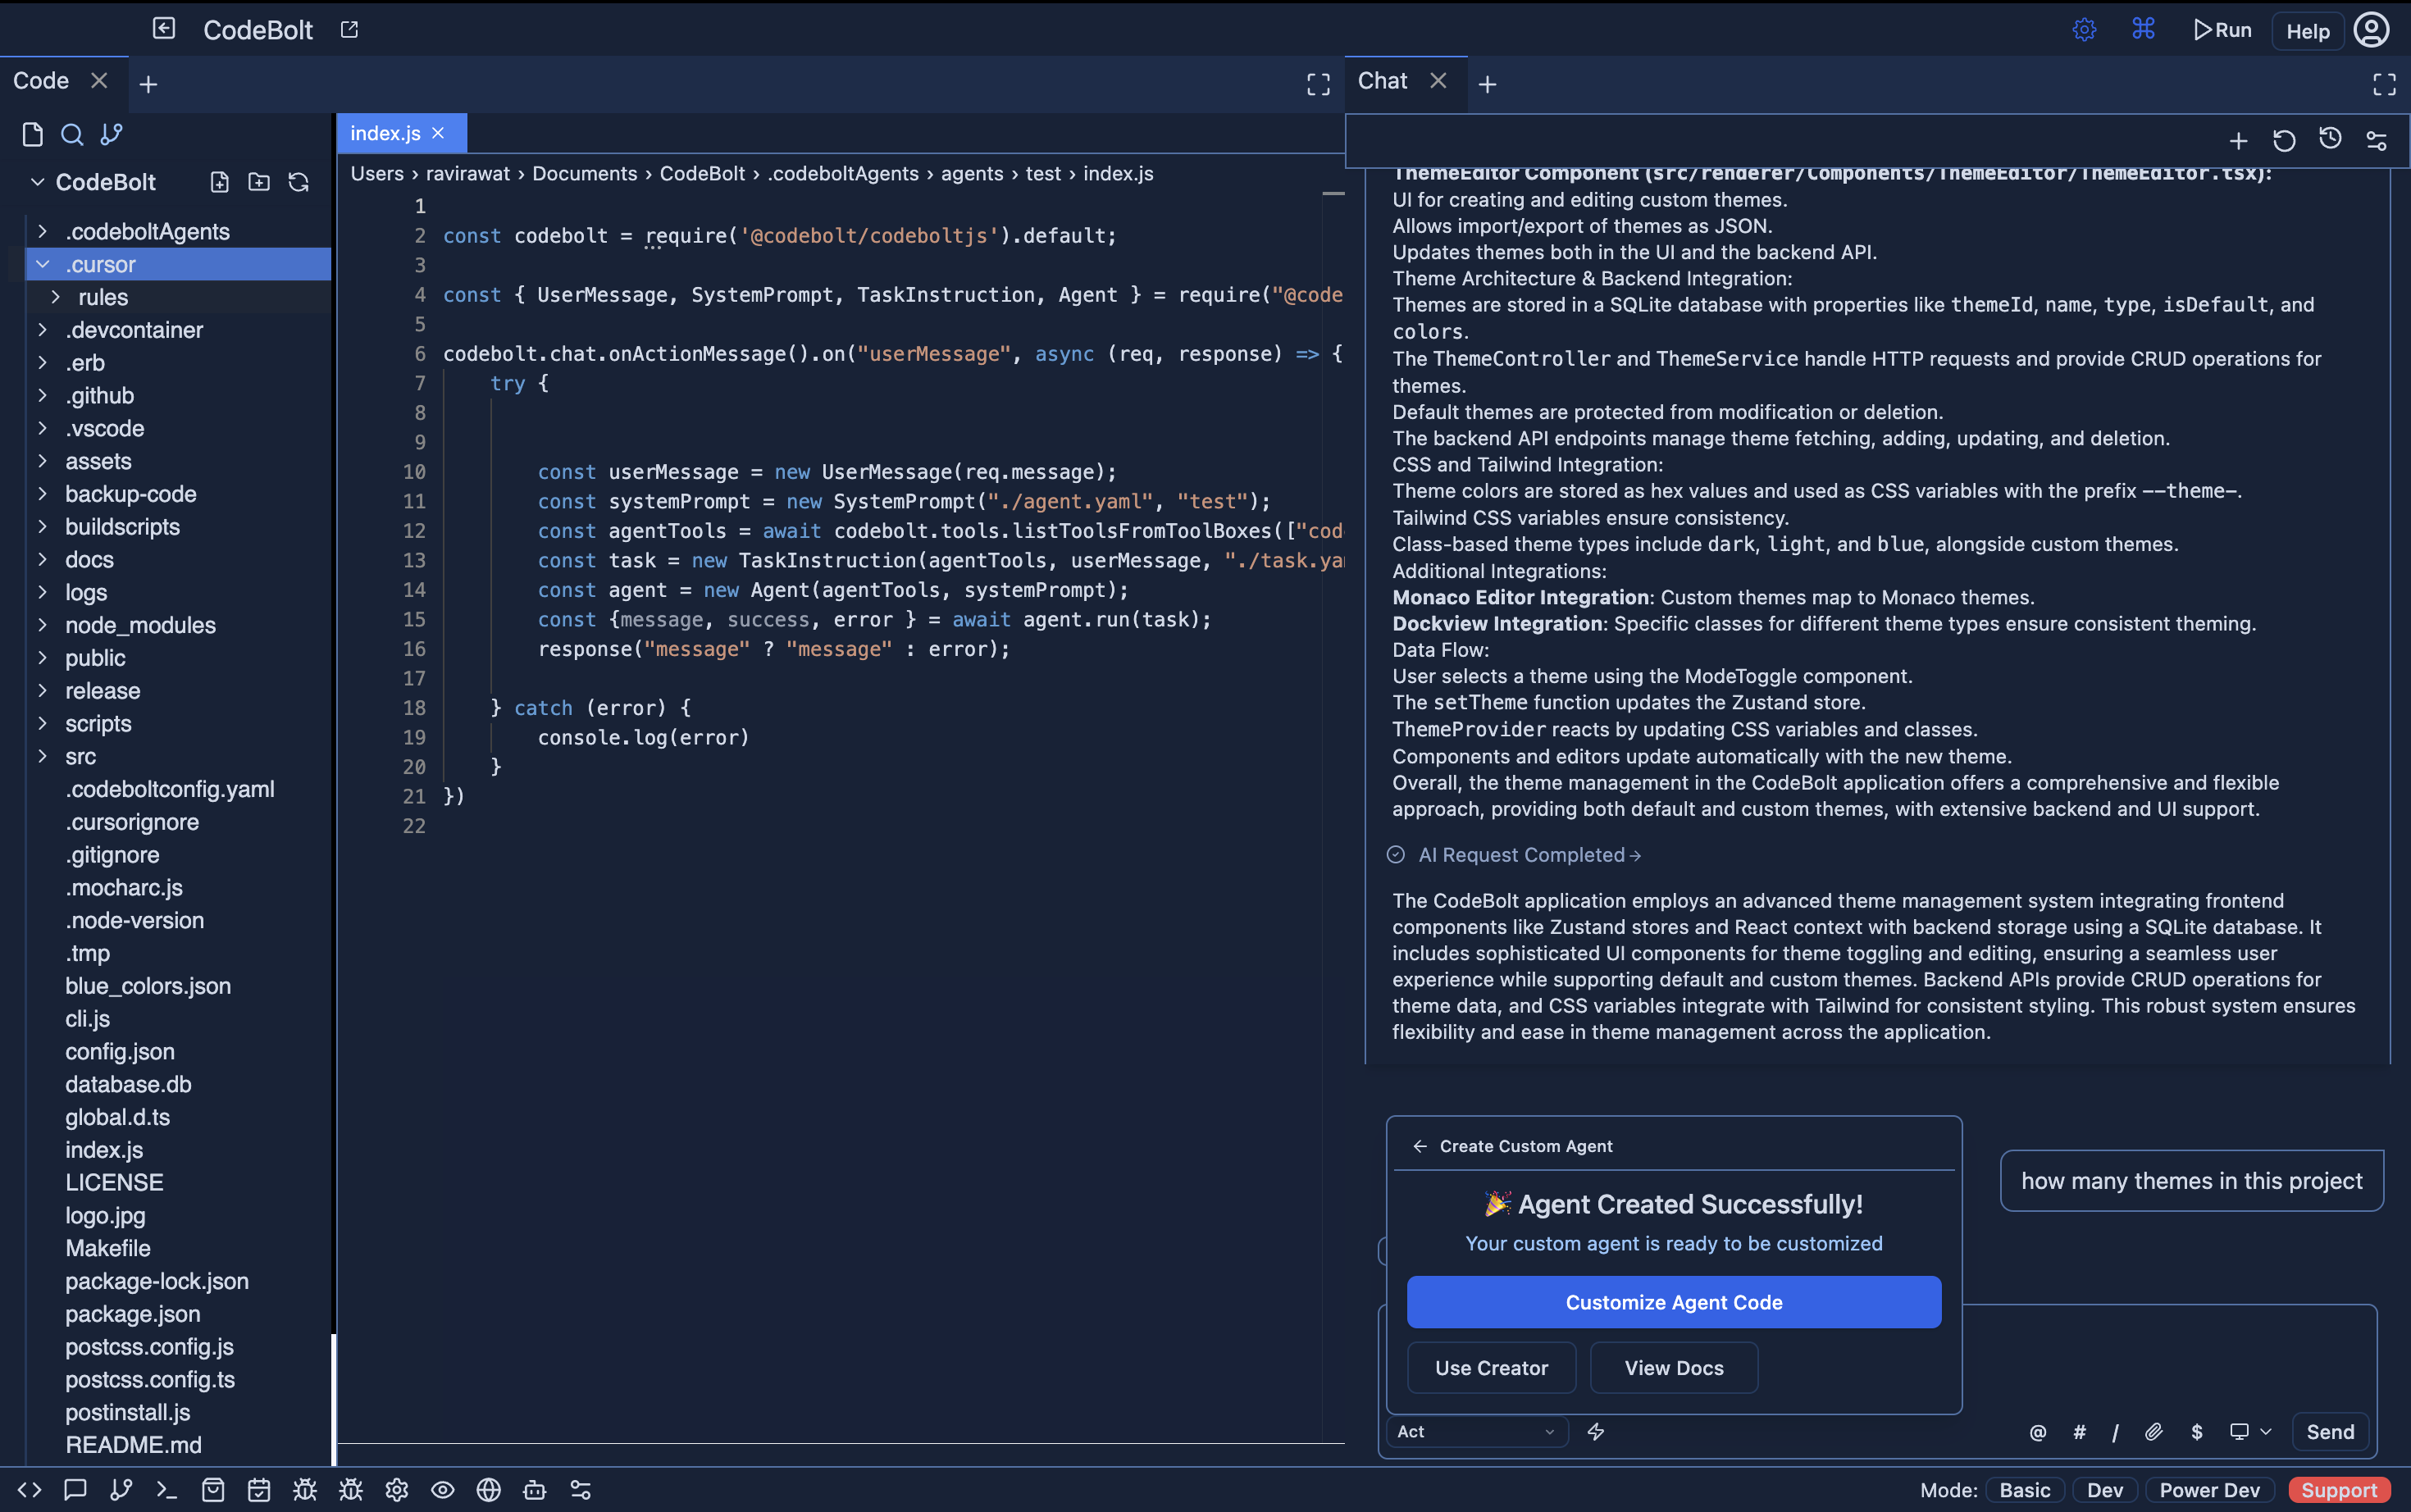Click the reload icon in chat toolbar

(x=2284, y=140)
